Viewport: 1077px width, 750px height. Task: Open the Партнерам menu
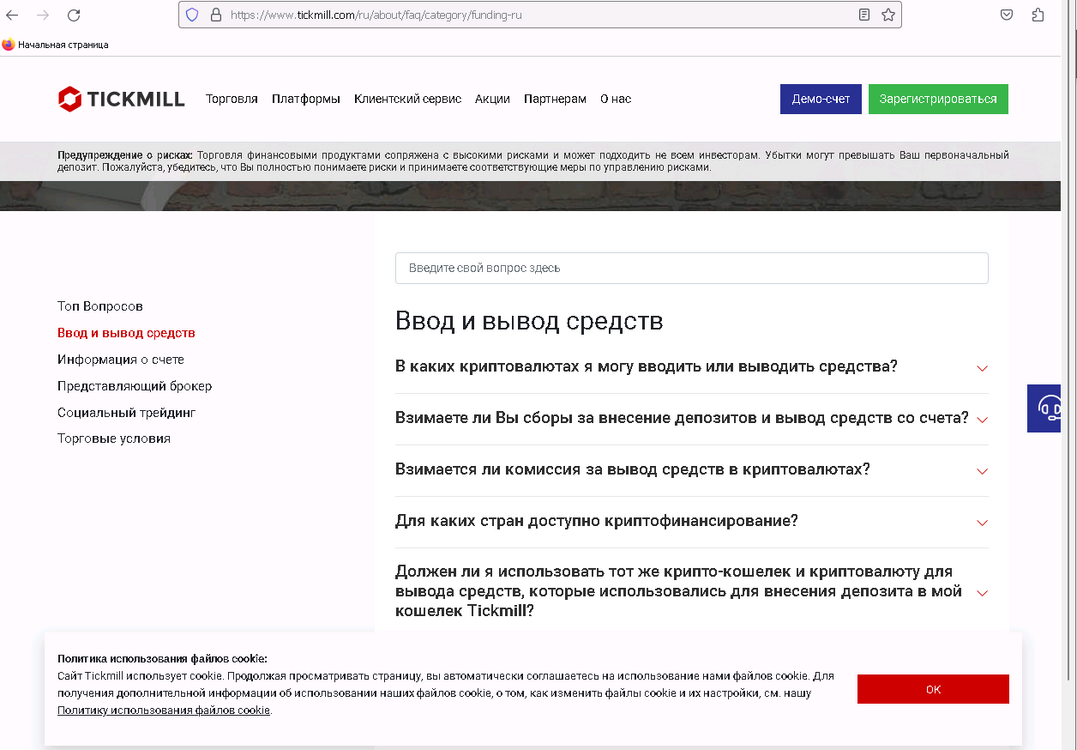coord(555,99)
